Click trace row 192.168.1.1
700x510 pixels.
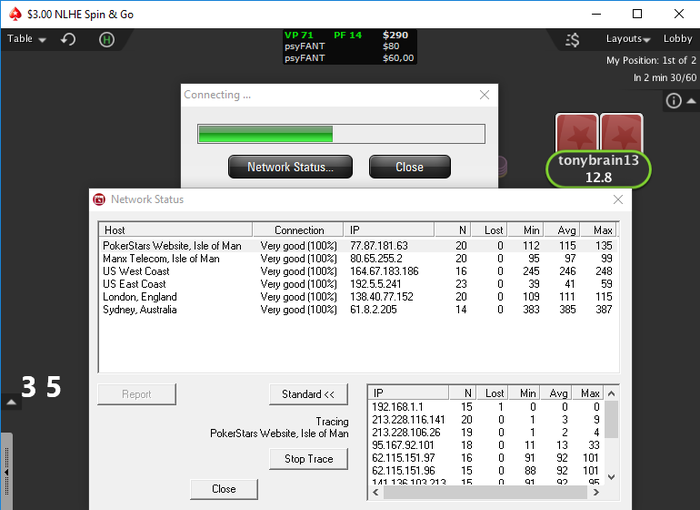(x=486, y=407)
